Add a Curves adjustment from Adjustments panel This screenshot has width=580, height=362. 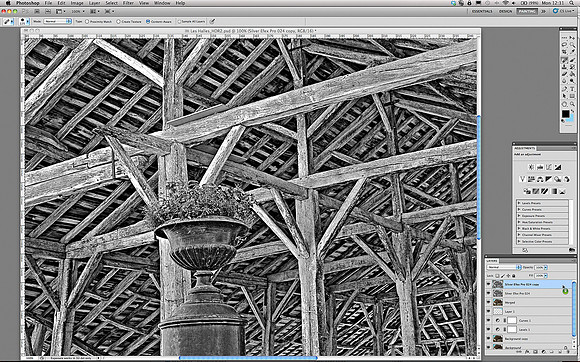[x=549, y=168]
